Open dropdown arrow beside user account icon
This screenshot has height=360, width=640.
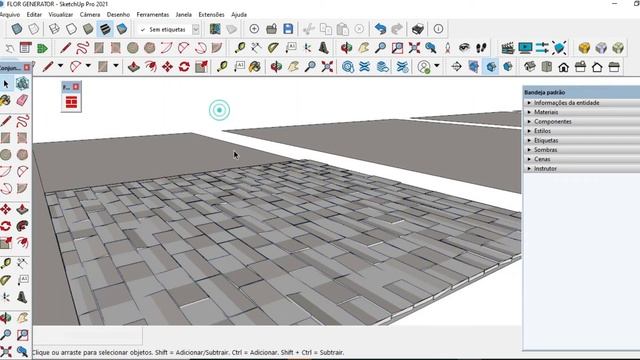coord(437,66)
